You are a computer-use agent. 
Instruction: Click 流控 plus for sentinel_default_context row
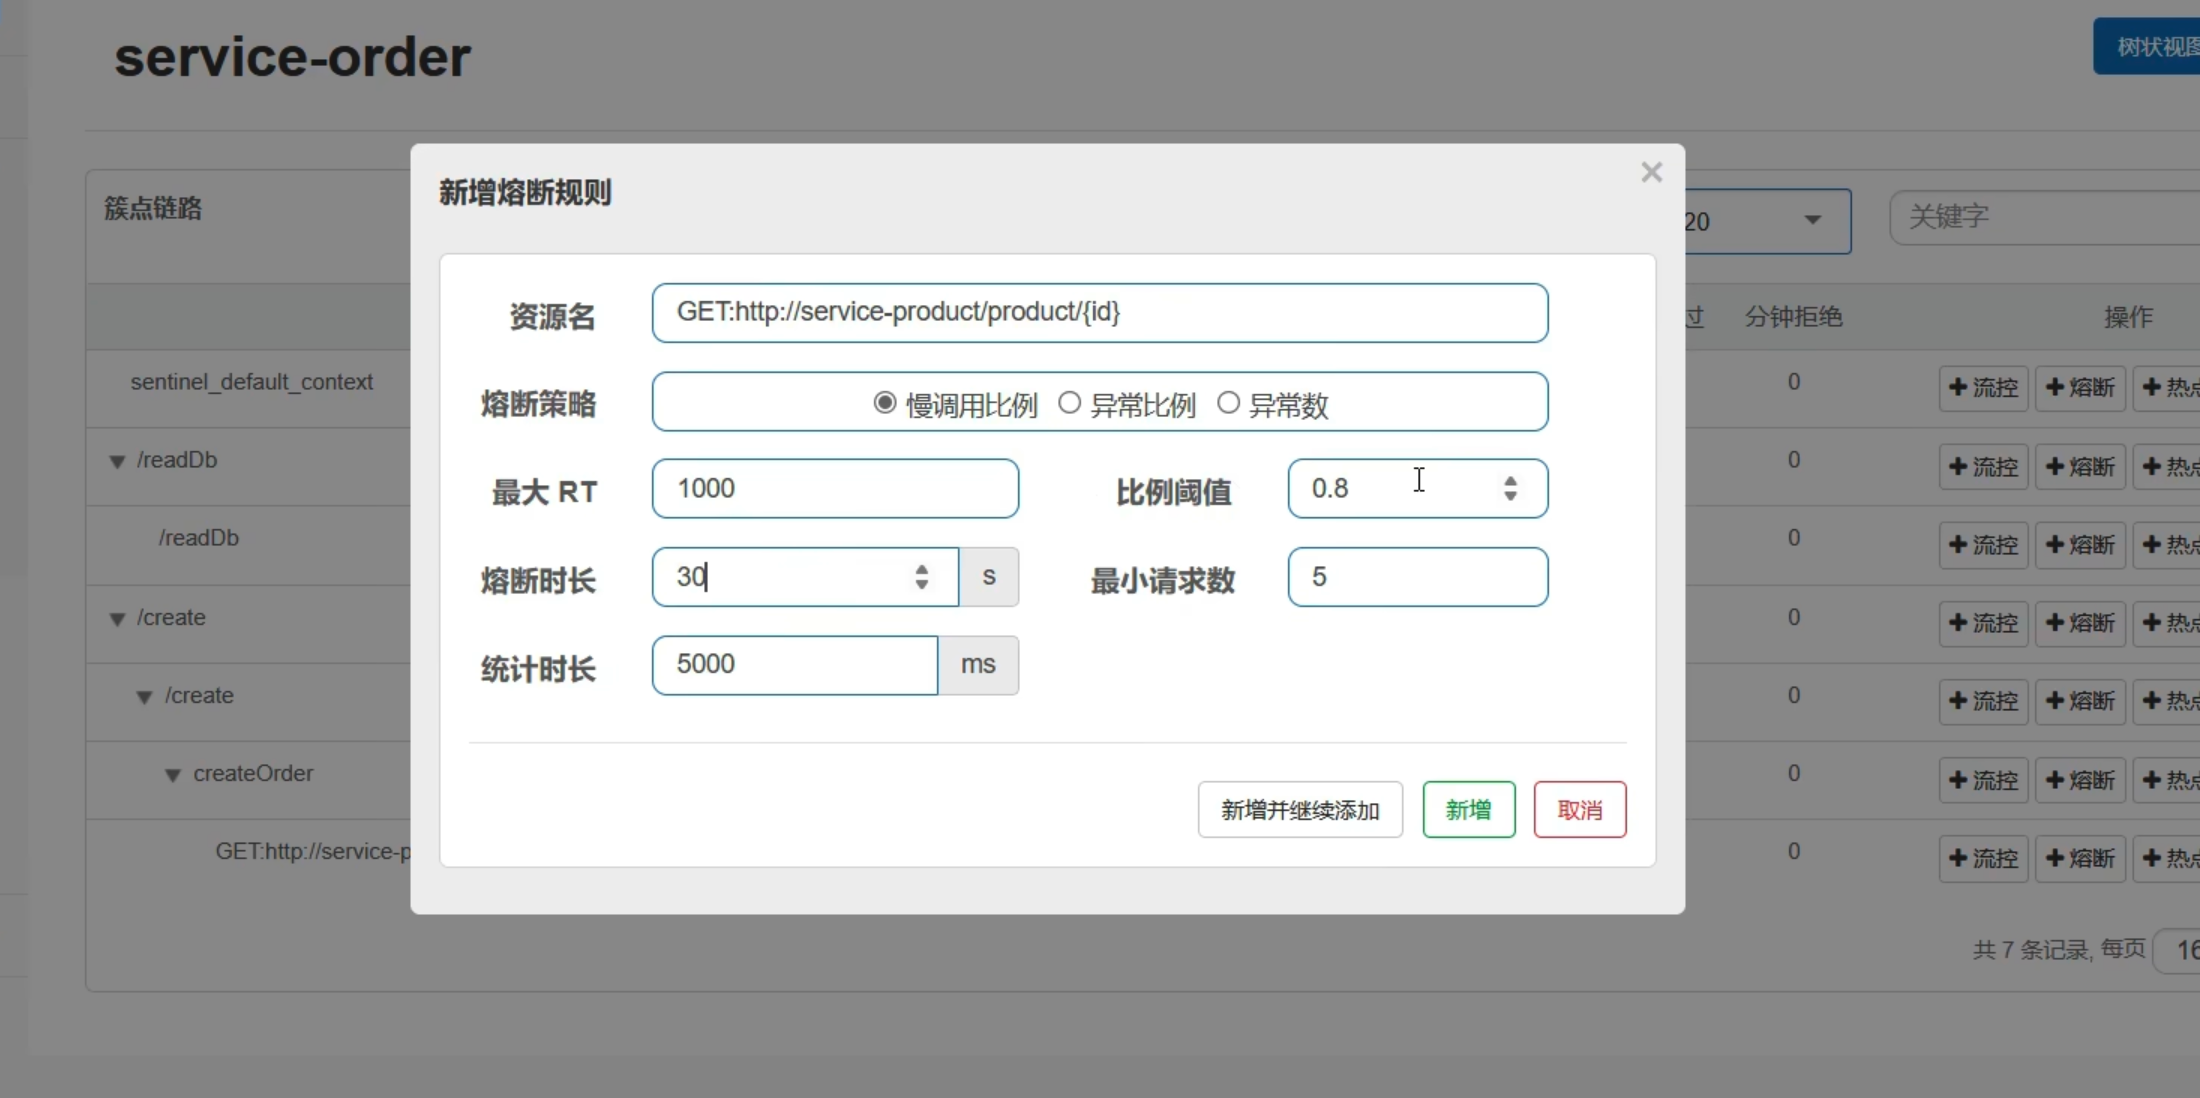[1982, 388]
